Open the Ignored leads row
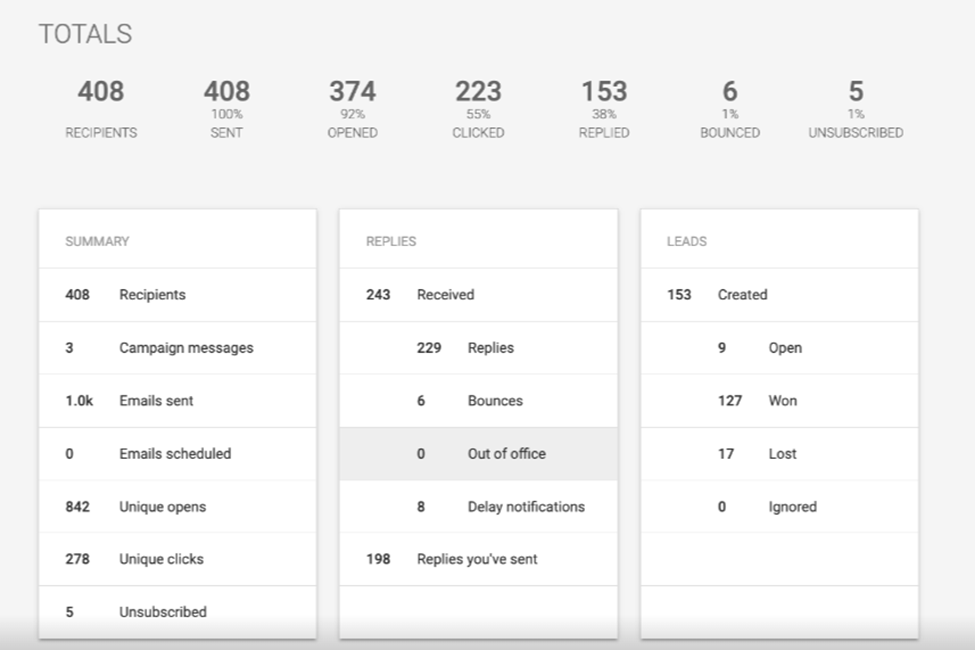 click(780, 506)
